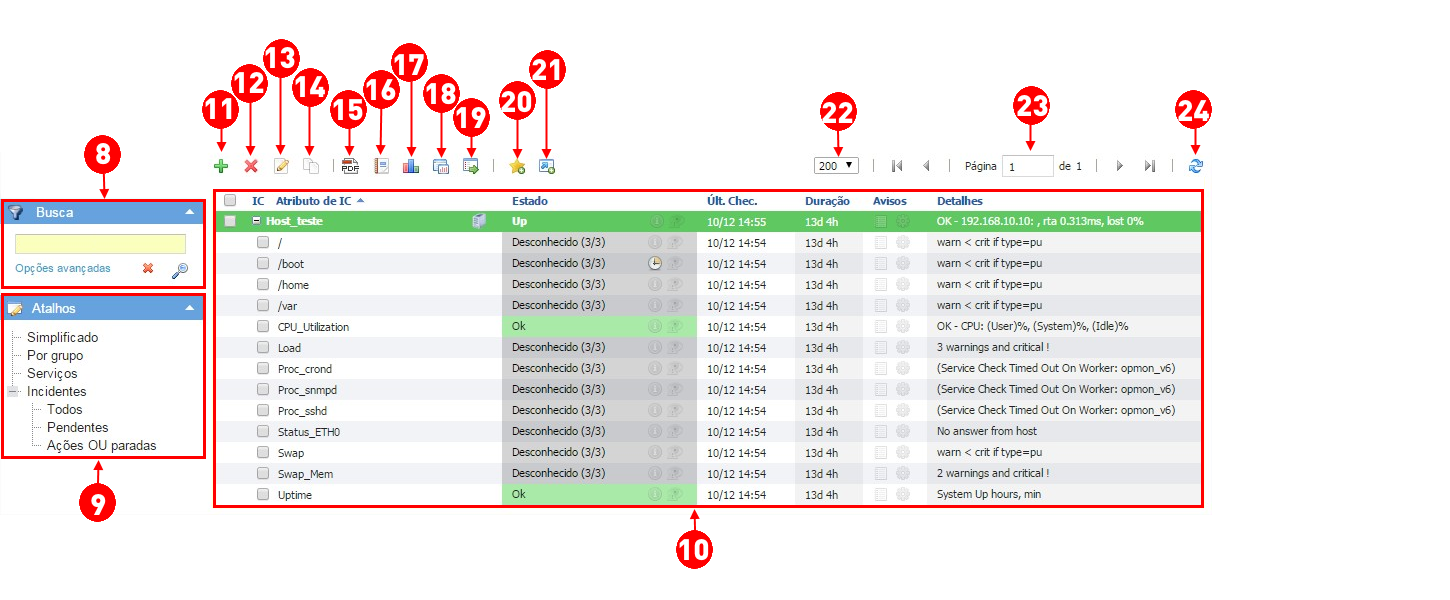
Task: Open the 200 items-per-page dropdown
Action: click(x=836, y=166)
